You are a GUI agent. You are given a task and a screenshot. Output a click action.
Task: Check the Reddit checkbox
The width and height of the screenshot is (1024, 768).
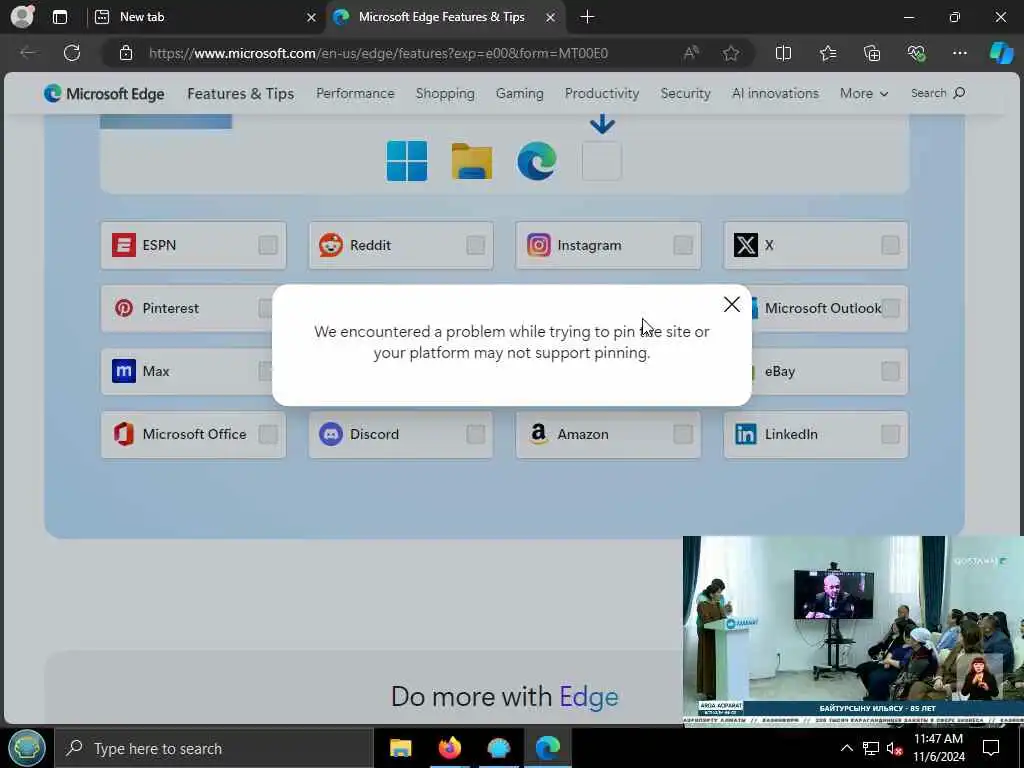(x=475, y=246)
